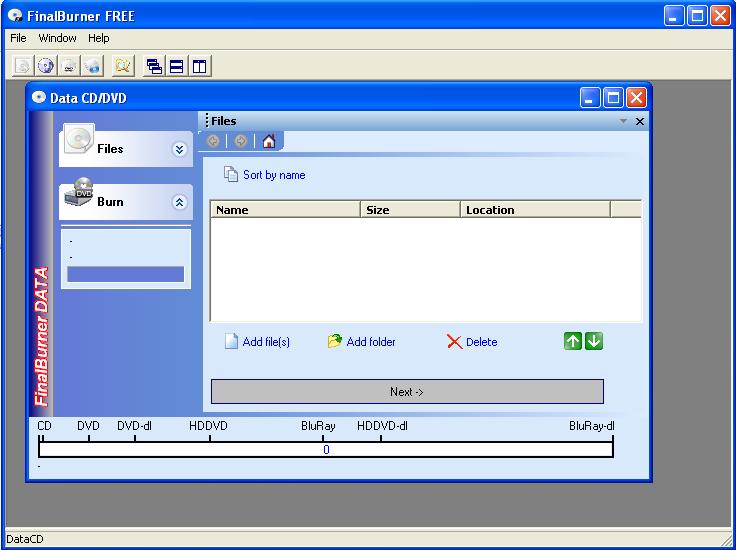This screenshot has height=550, width=736.
Task: Go to home page in Files panel
Action: click(x=268, y=141)
